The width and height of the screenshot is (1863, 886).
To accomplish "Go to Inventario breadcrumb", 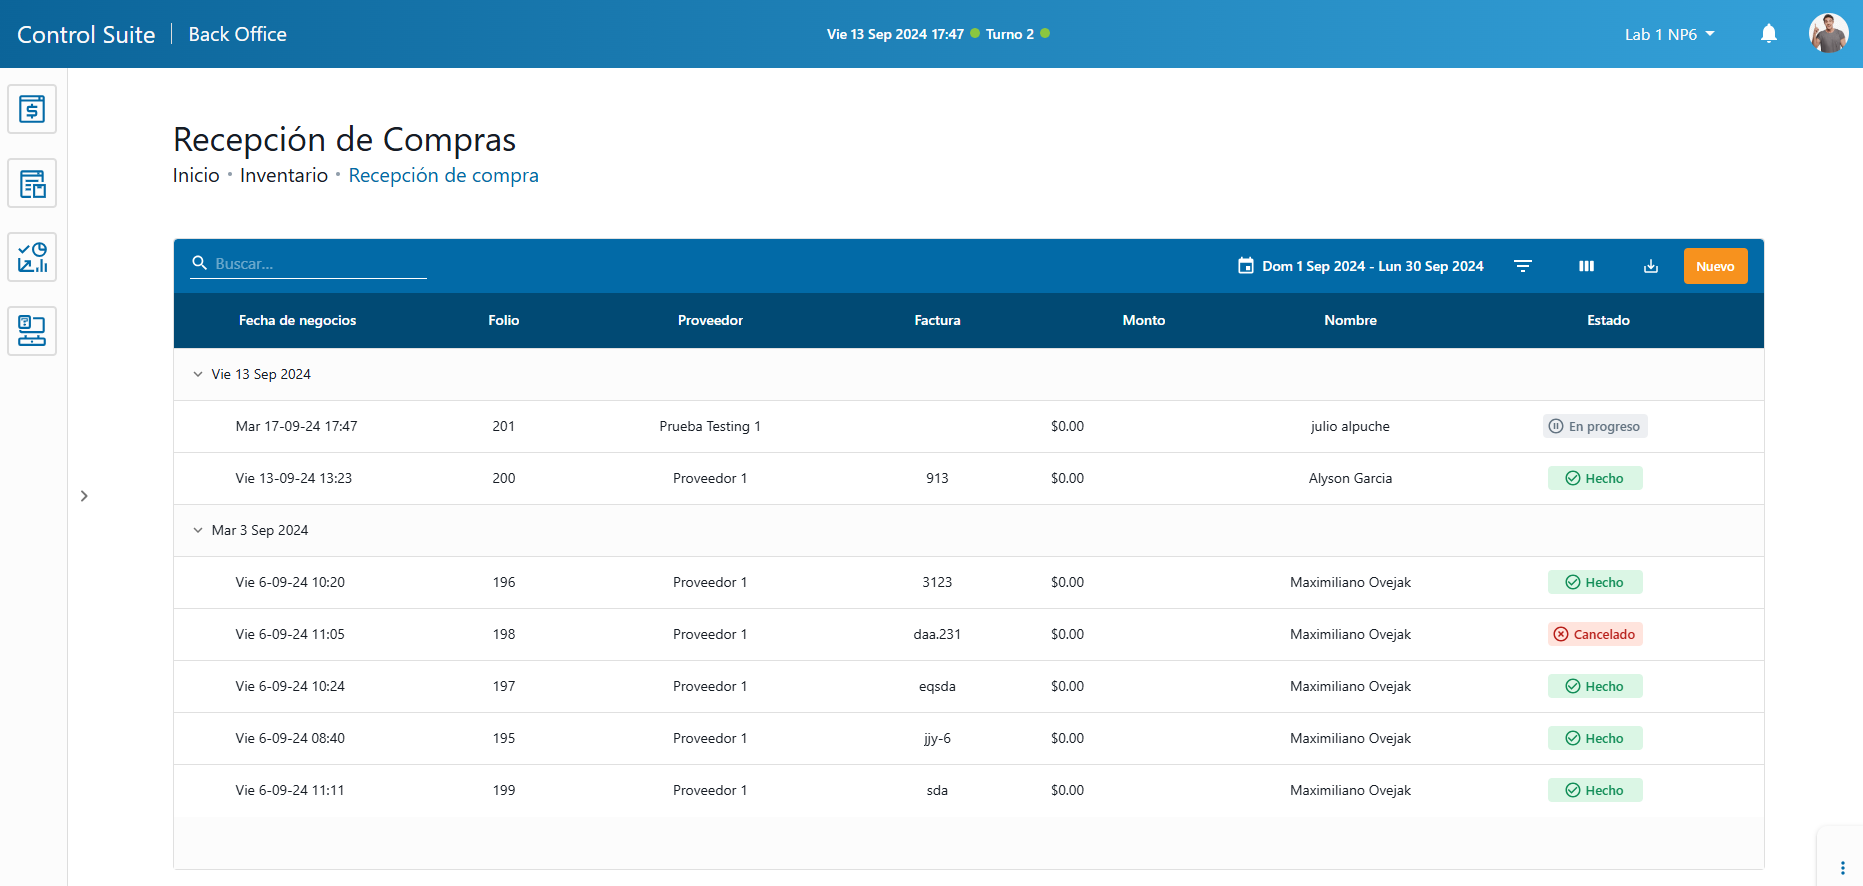I will click(284, 175).
